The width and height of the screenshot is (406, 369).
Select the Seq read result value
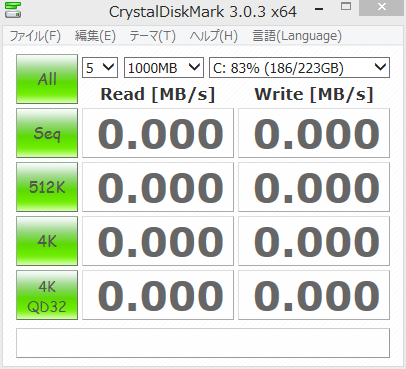tap(158, 133)
